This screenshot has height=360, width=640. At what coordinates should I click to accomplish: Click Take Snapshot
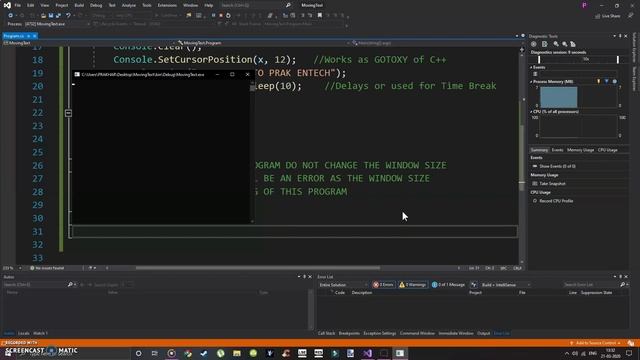coord(553,184)
